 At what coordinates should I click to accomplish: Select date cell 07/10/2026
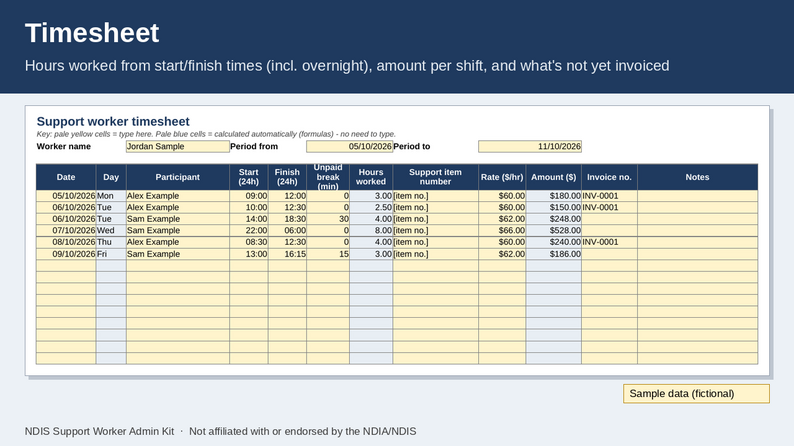pyautogui.click(x=66, y=230)
